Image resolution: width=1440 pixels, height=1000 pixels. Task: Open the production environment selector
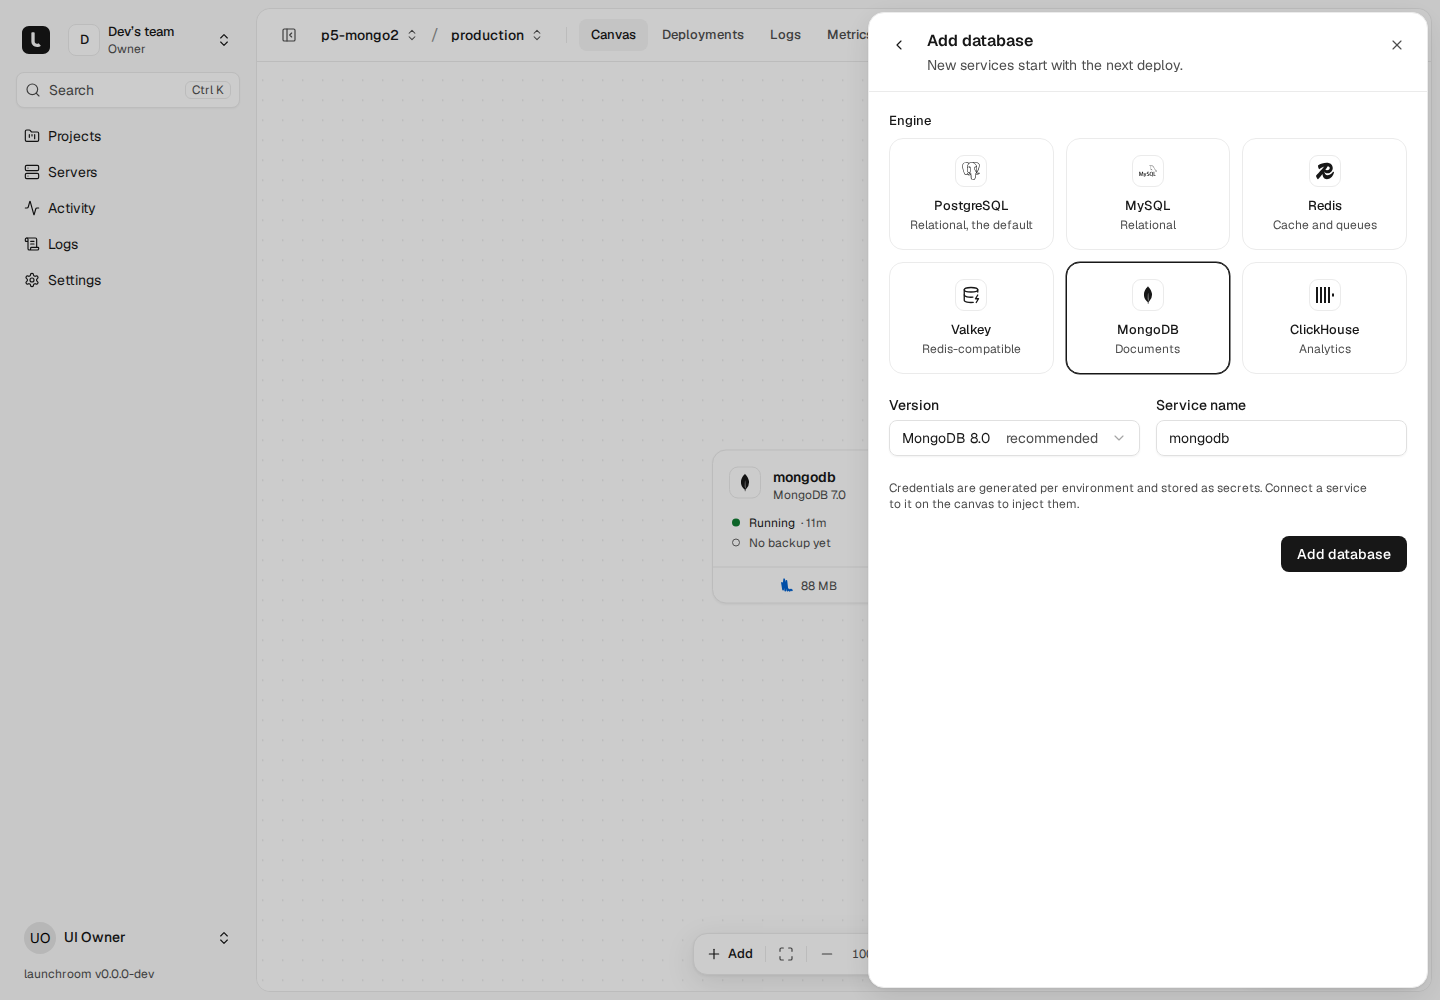tap(497, 35)
